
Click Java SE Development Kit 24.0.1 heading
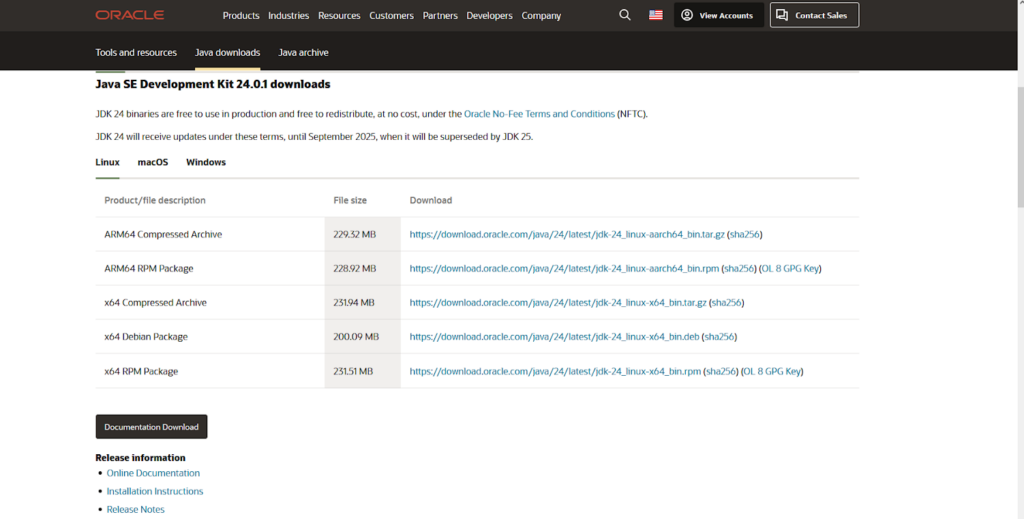click(x=213, y=84)
